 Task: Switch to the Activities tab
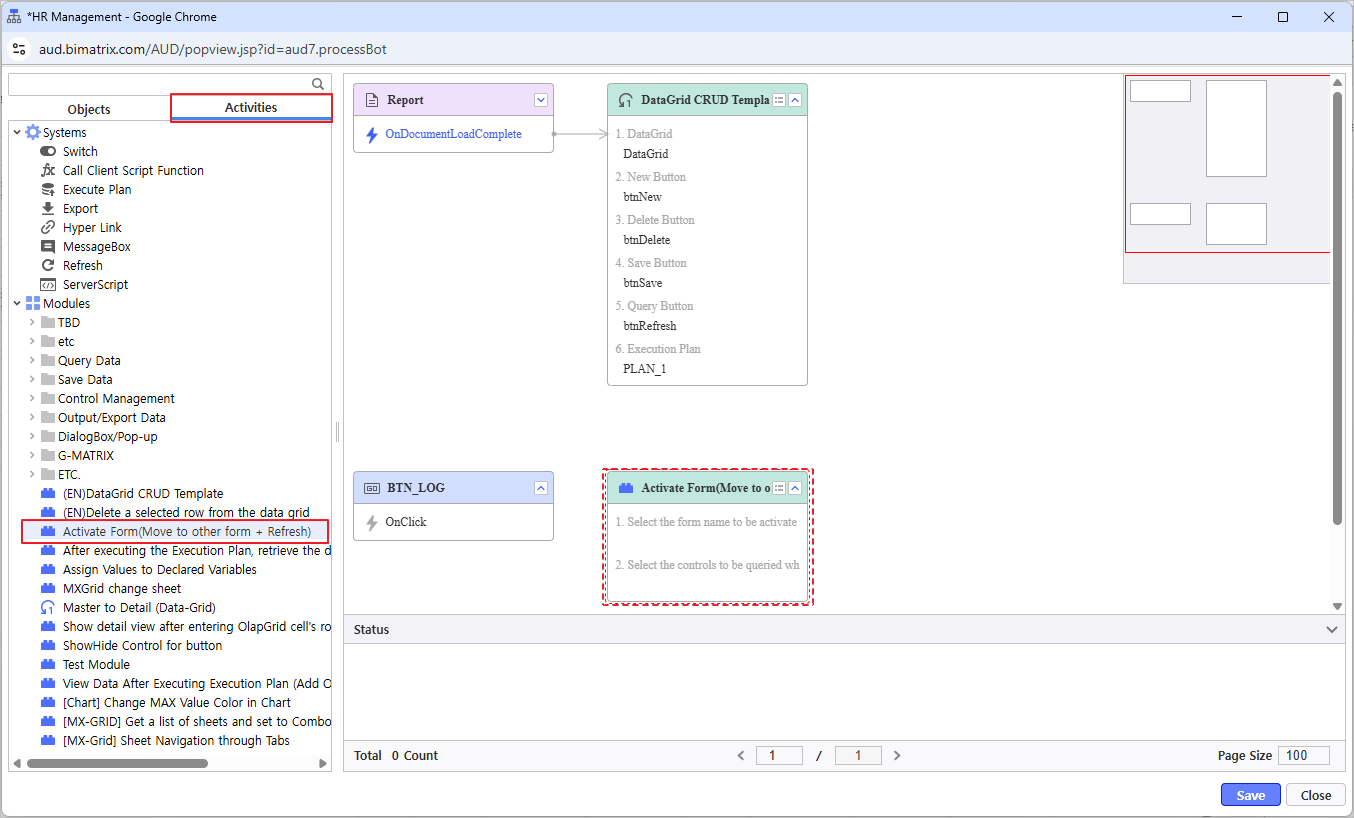(251, 108)
